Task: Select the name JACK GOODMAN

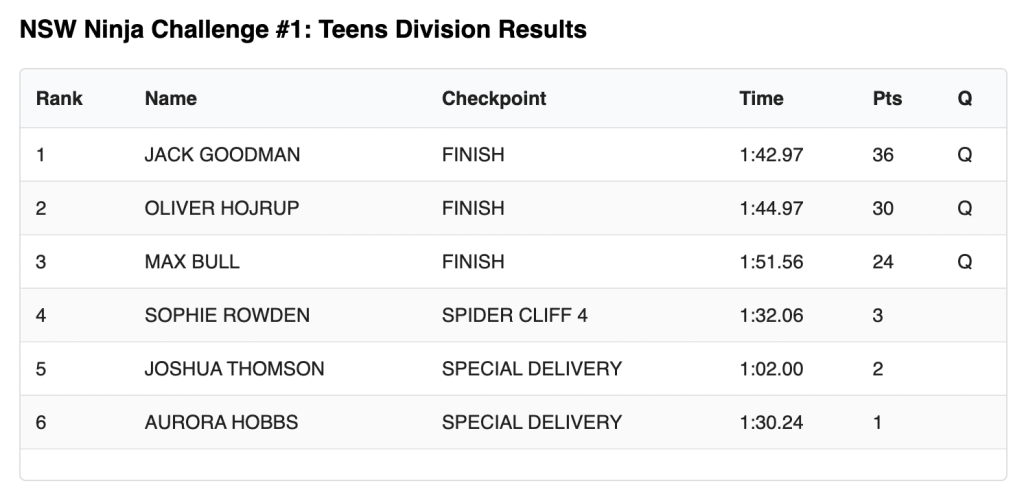Action: coord(222,155)
